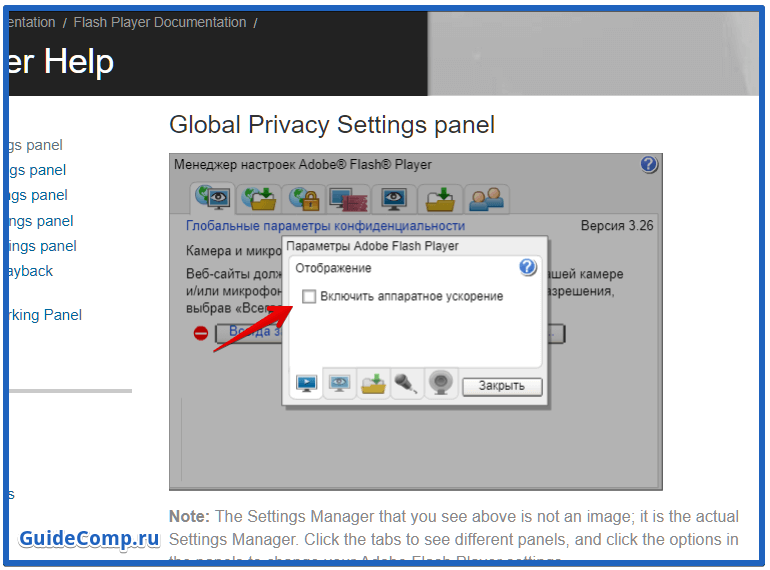Viewport: 770px width, 570px height.
Task: Open the Flash Player firewall tab icon
Action: click(349, 199)
